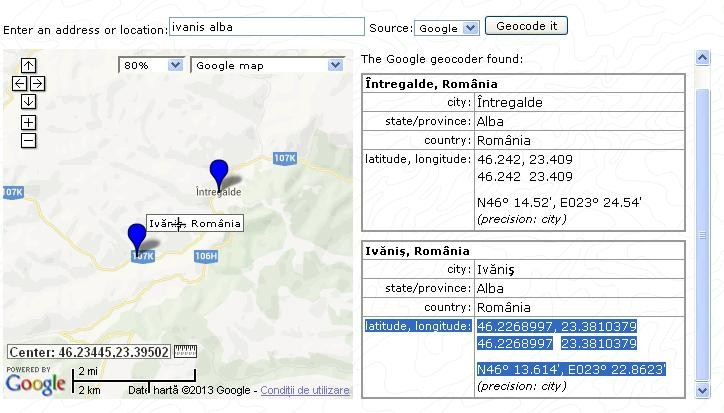
Task: Open the 80% map size dropdown
Action: click(151, 65)
